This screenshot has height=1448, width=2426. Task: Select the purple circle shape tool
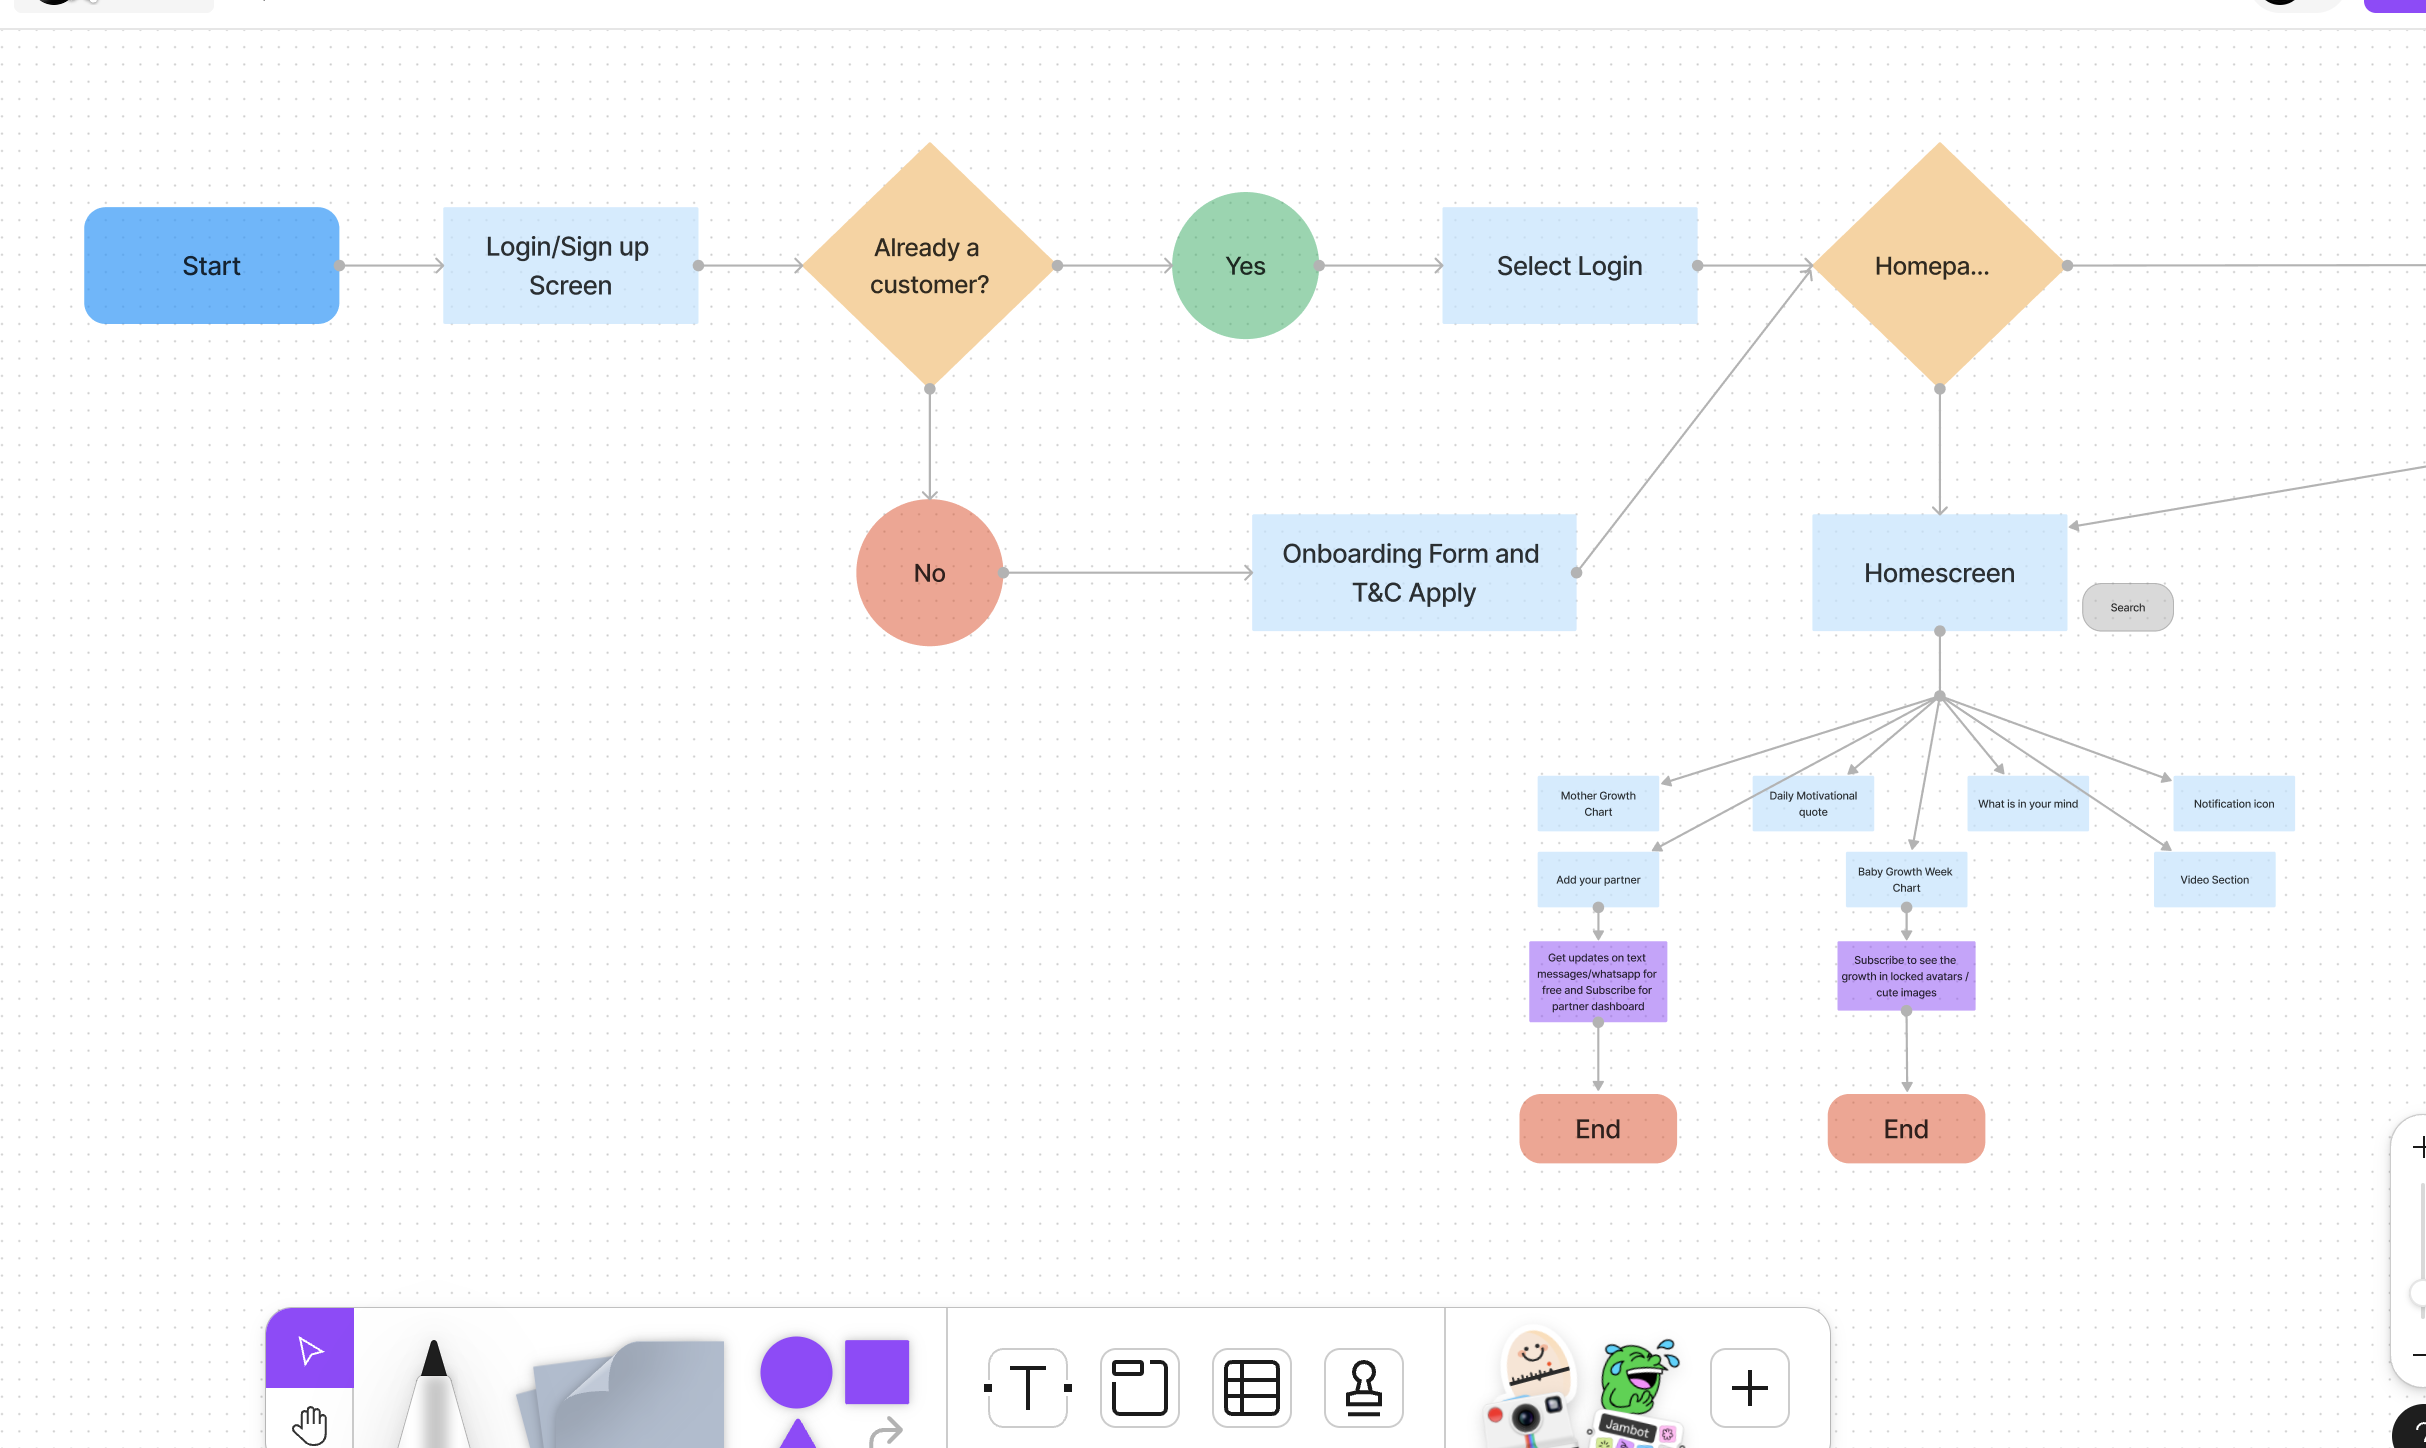tap(796, 1372)
